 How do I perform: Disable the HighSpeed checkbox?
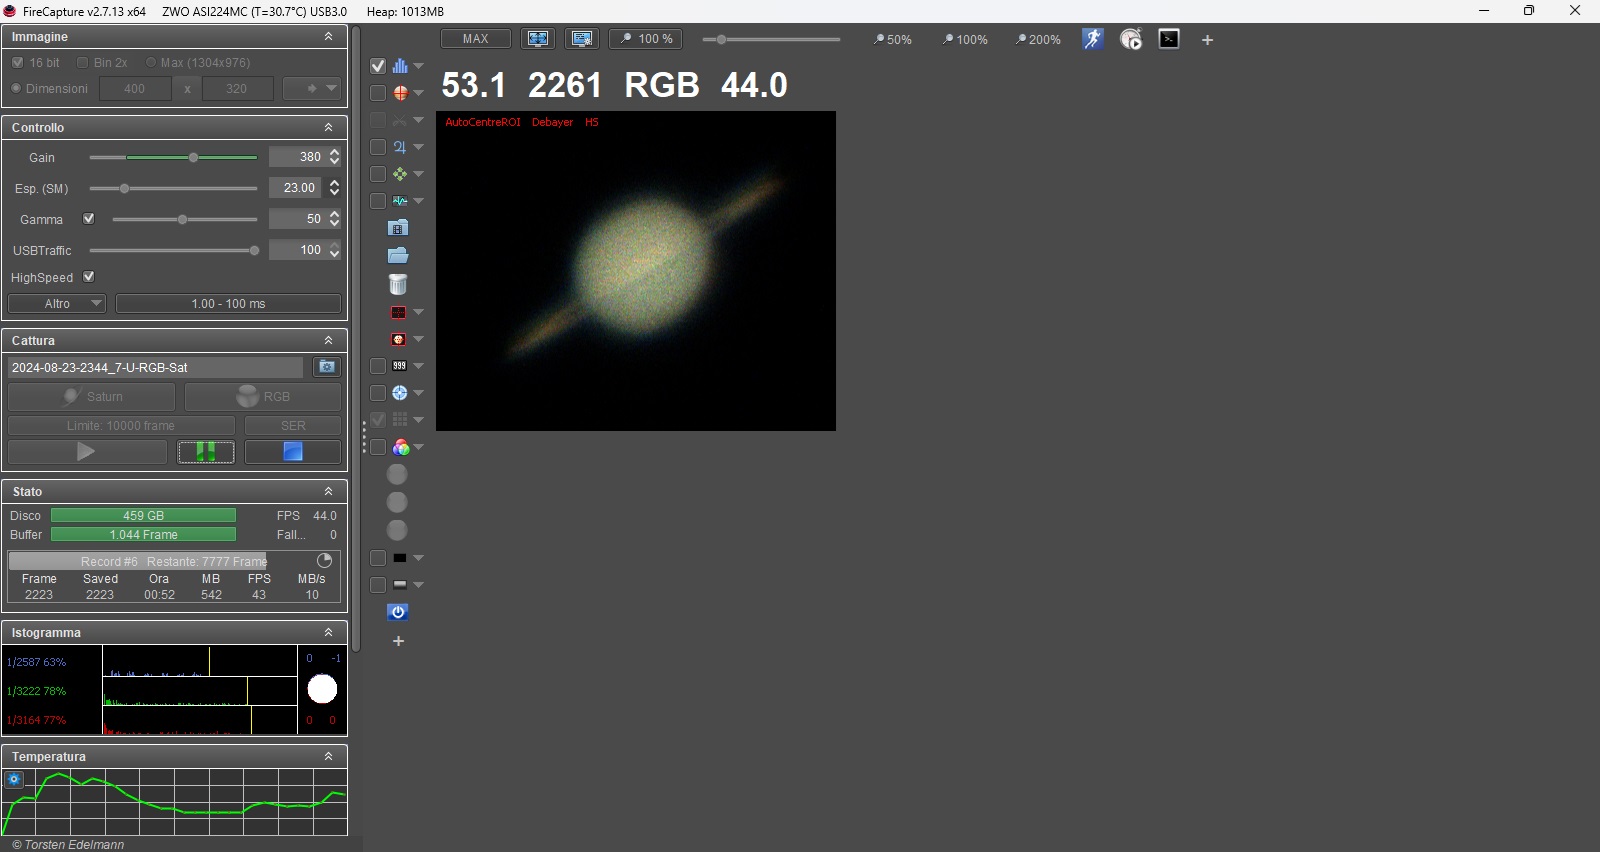tap(89, 277)
